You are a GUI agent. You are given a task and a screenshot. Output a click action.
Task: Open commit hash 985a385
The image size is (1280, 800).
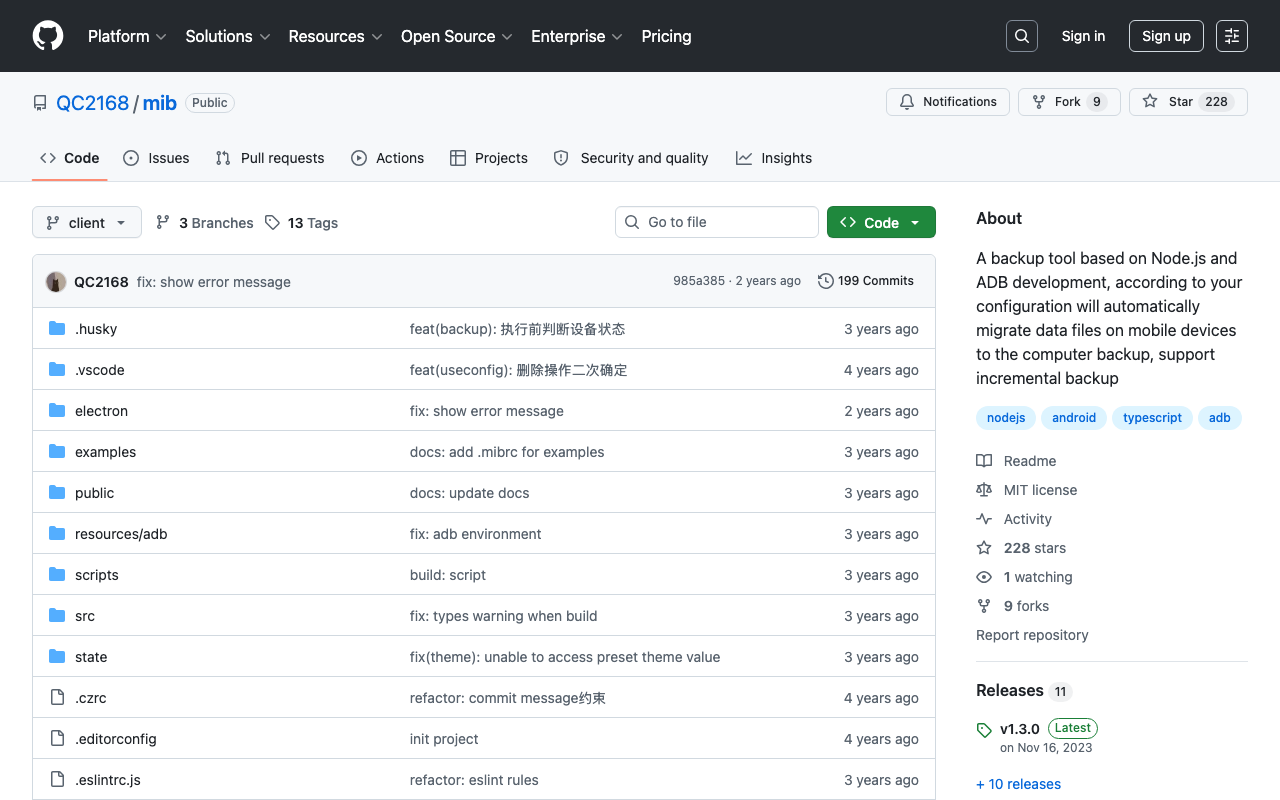pyautogui.click(x=699, y=281)
